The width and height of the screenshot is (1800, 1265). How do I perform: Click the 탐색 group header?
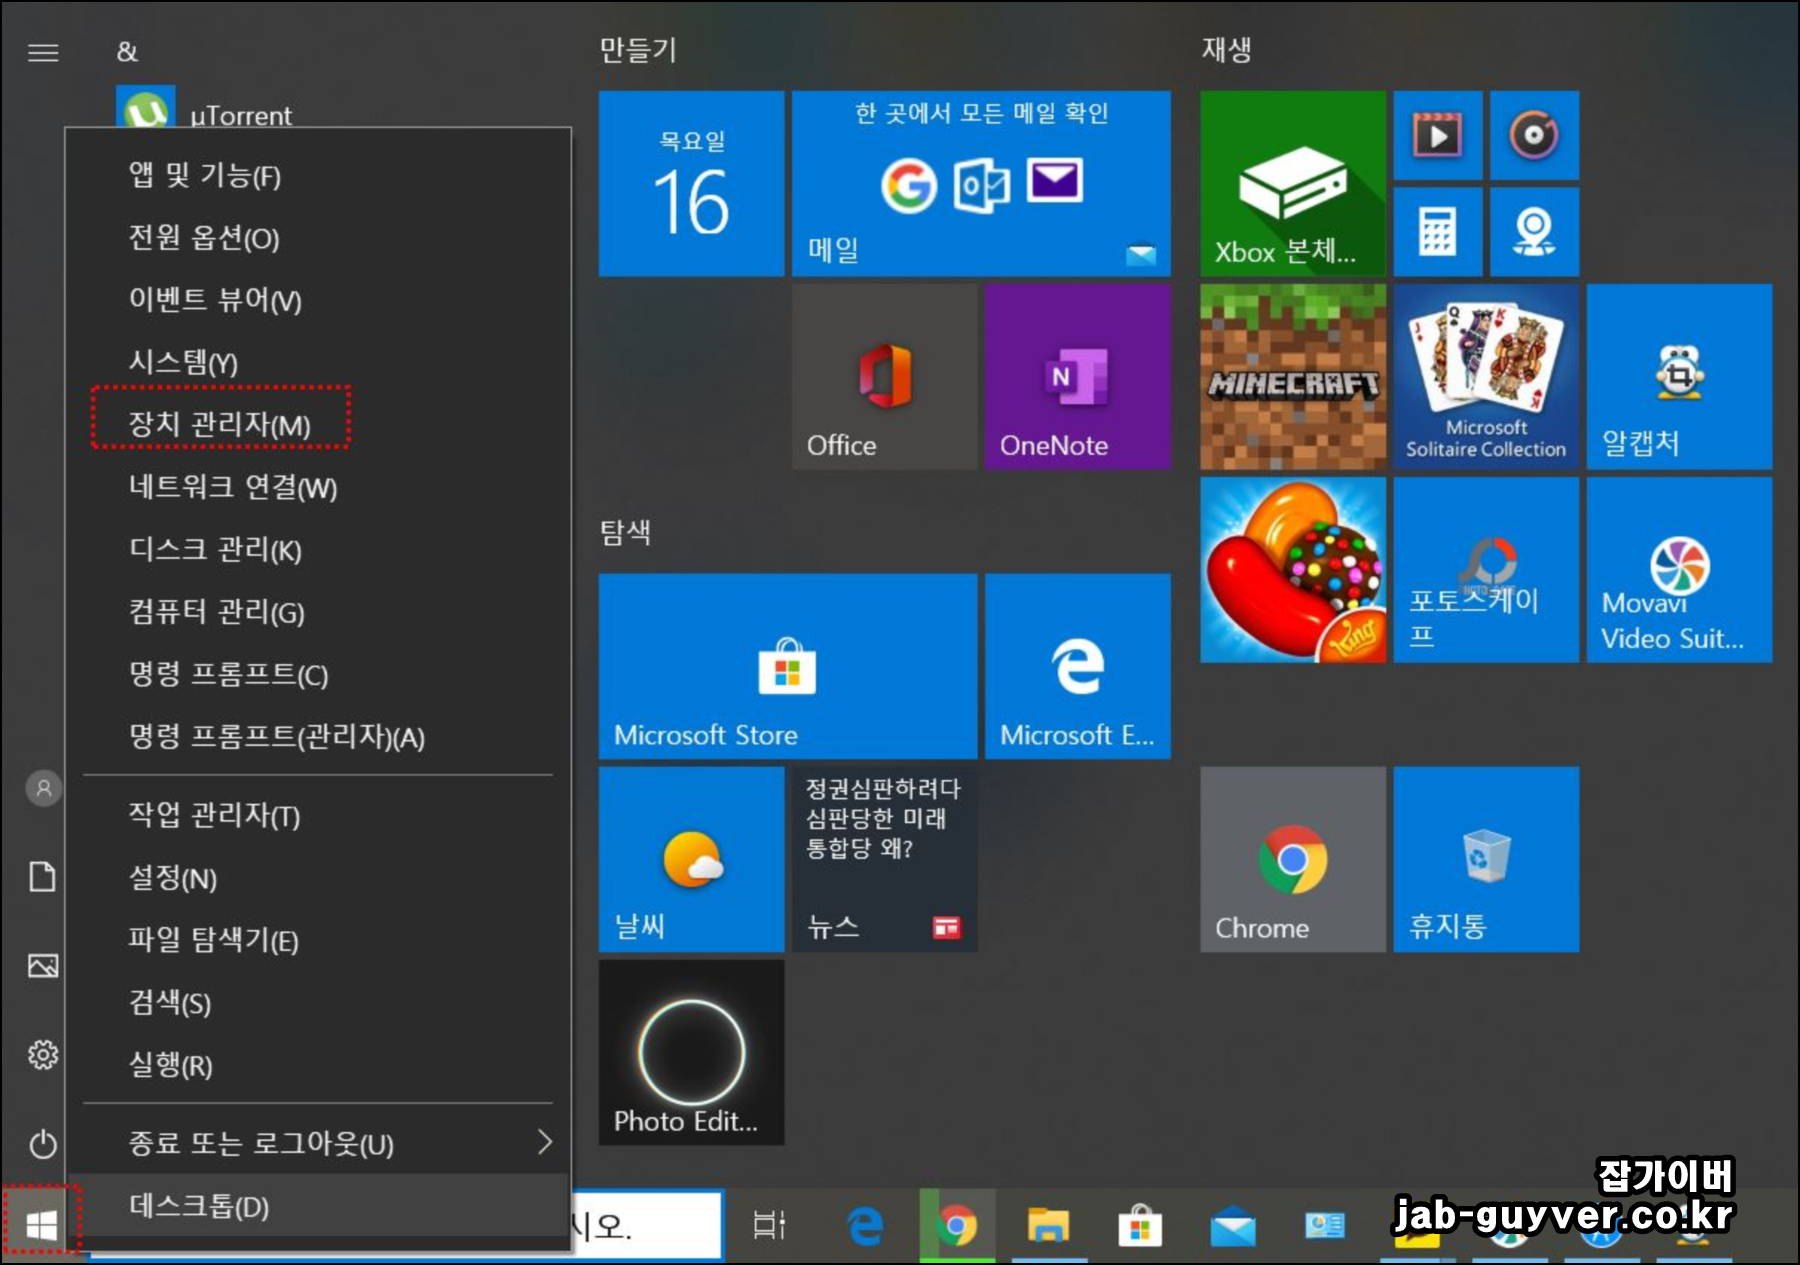[x=625, y=531]
